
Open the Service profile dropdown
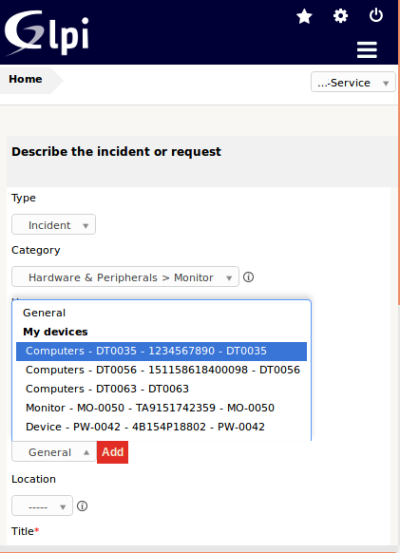353,82
